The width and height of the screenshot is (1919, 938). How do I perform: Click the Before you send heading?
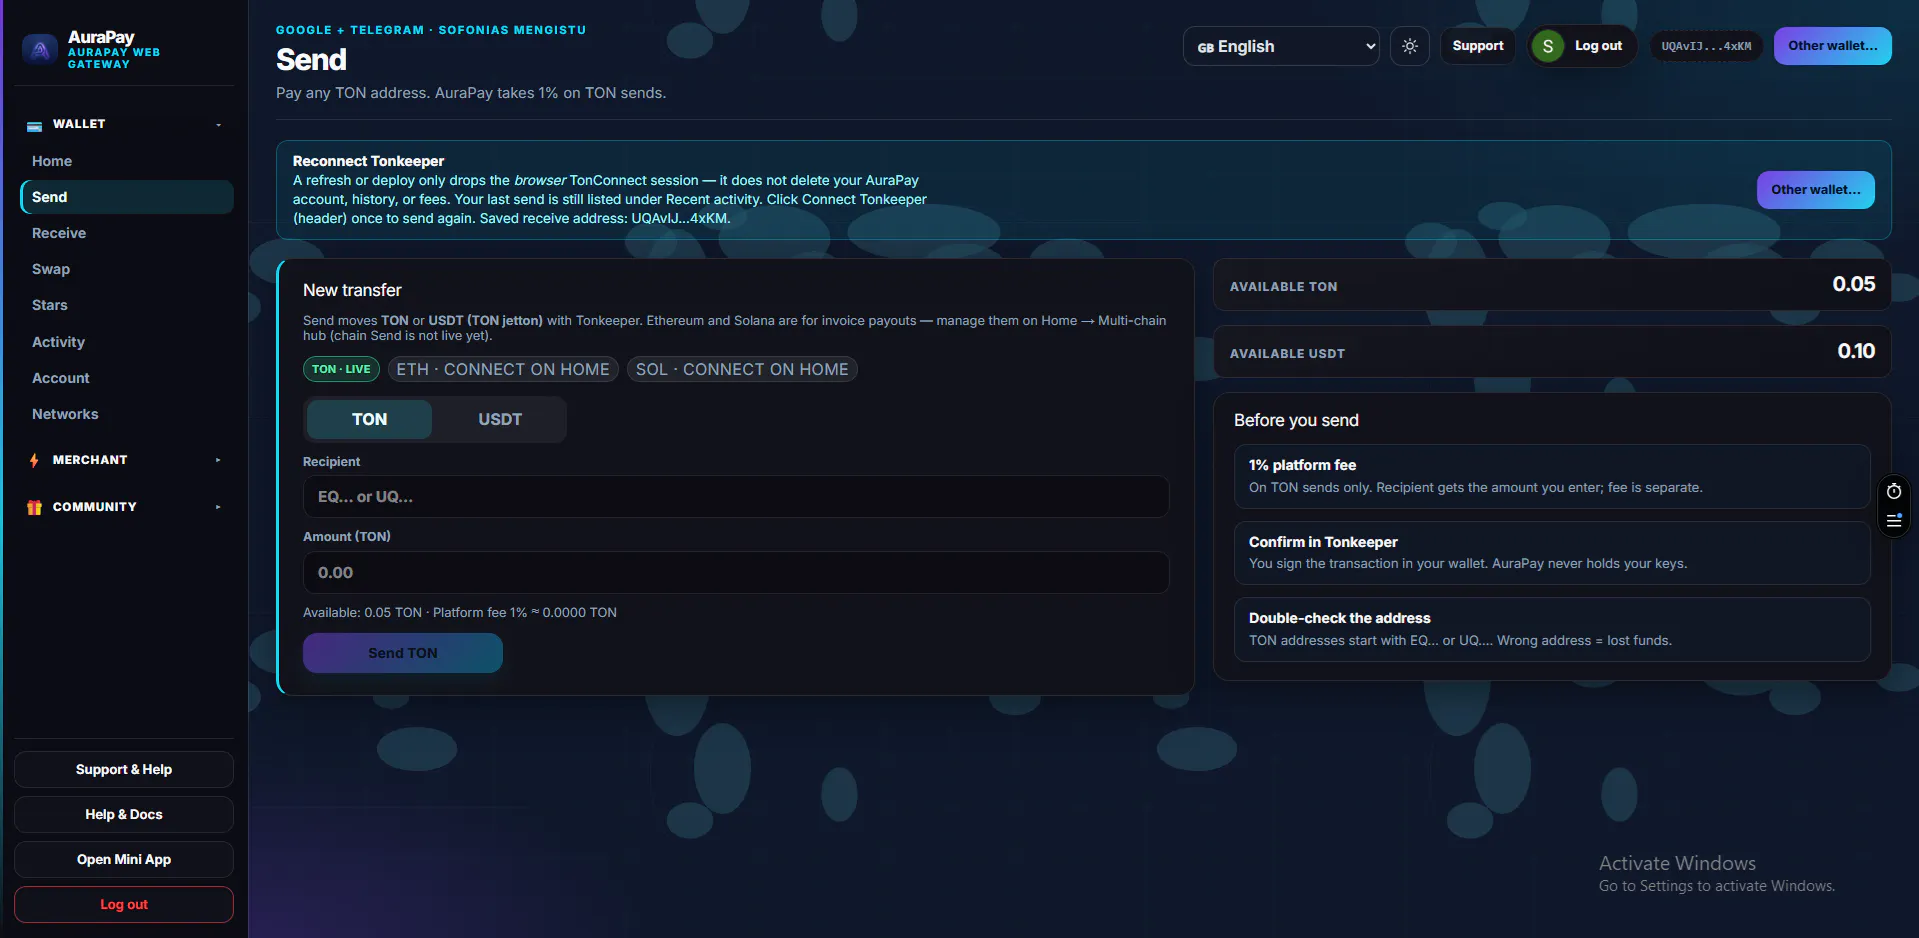[x=1296, y=420]
